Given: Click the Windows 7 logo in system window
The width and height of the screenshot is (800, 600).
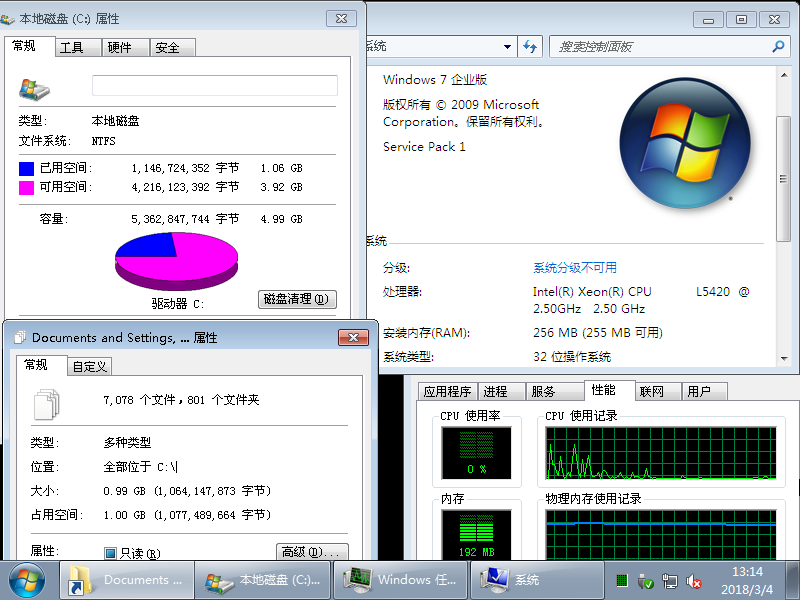Looking at the screenshot, I should (x=685, y=143).
